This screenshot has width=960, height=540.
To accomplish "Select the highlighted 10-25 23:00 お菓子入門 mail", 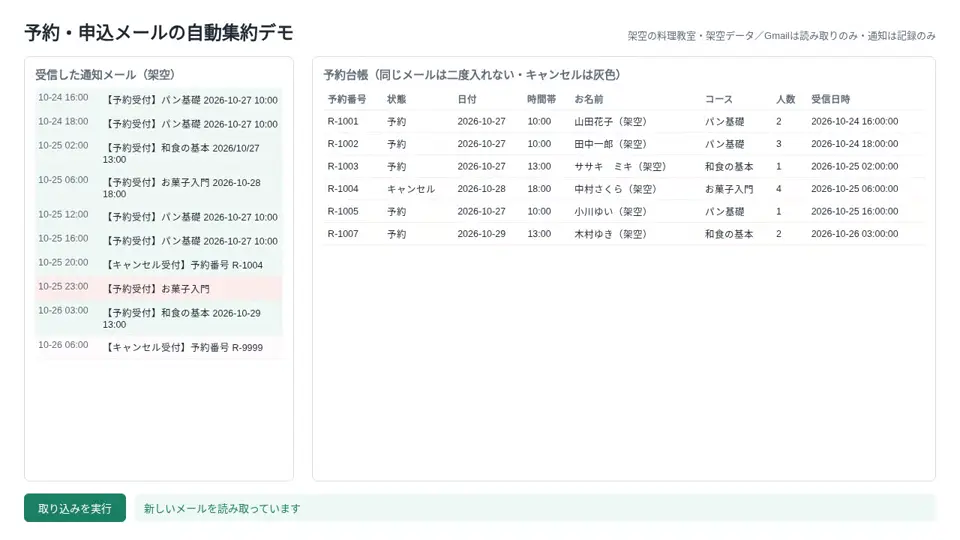I will click(x=159, y=288).
